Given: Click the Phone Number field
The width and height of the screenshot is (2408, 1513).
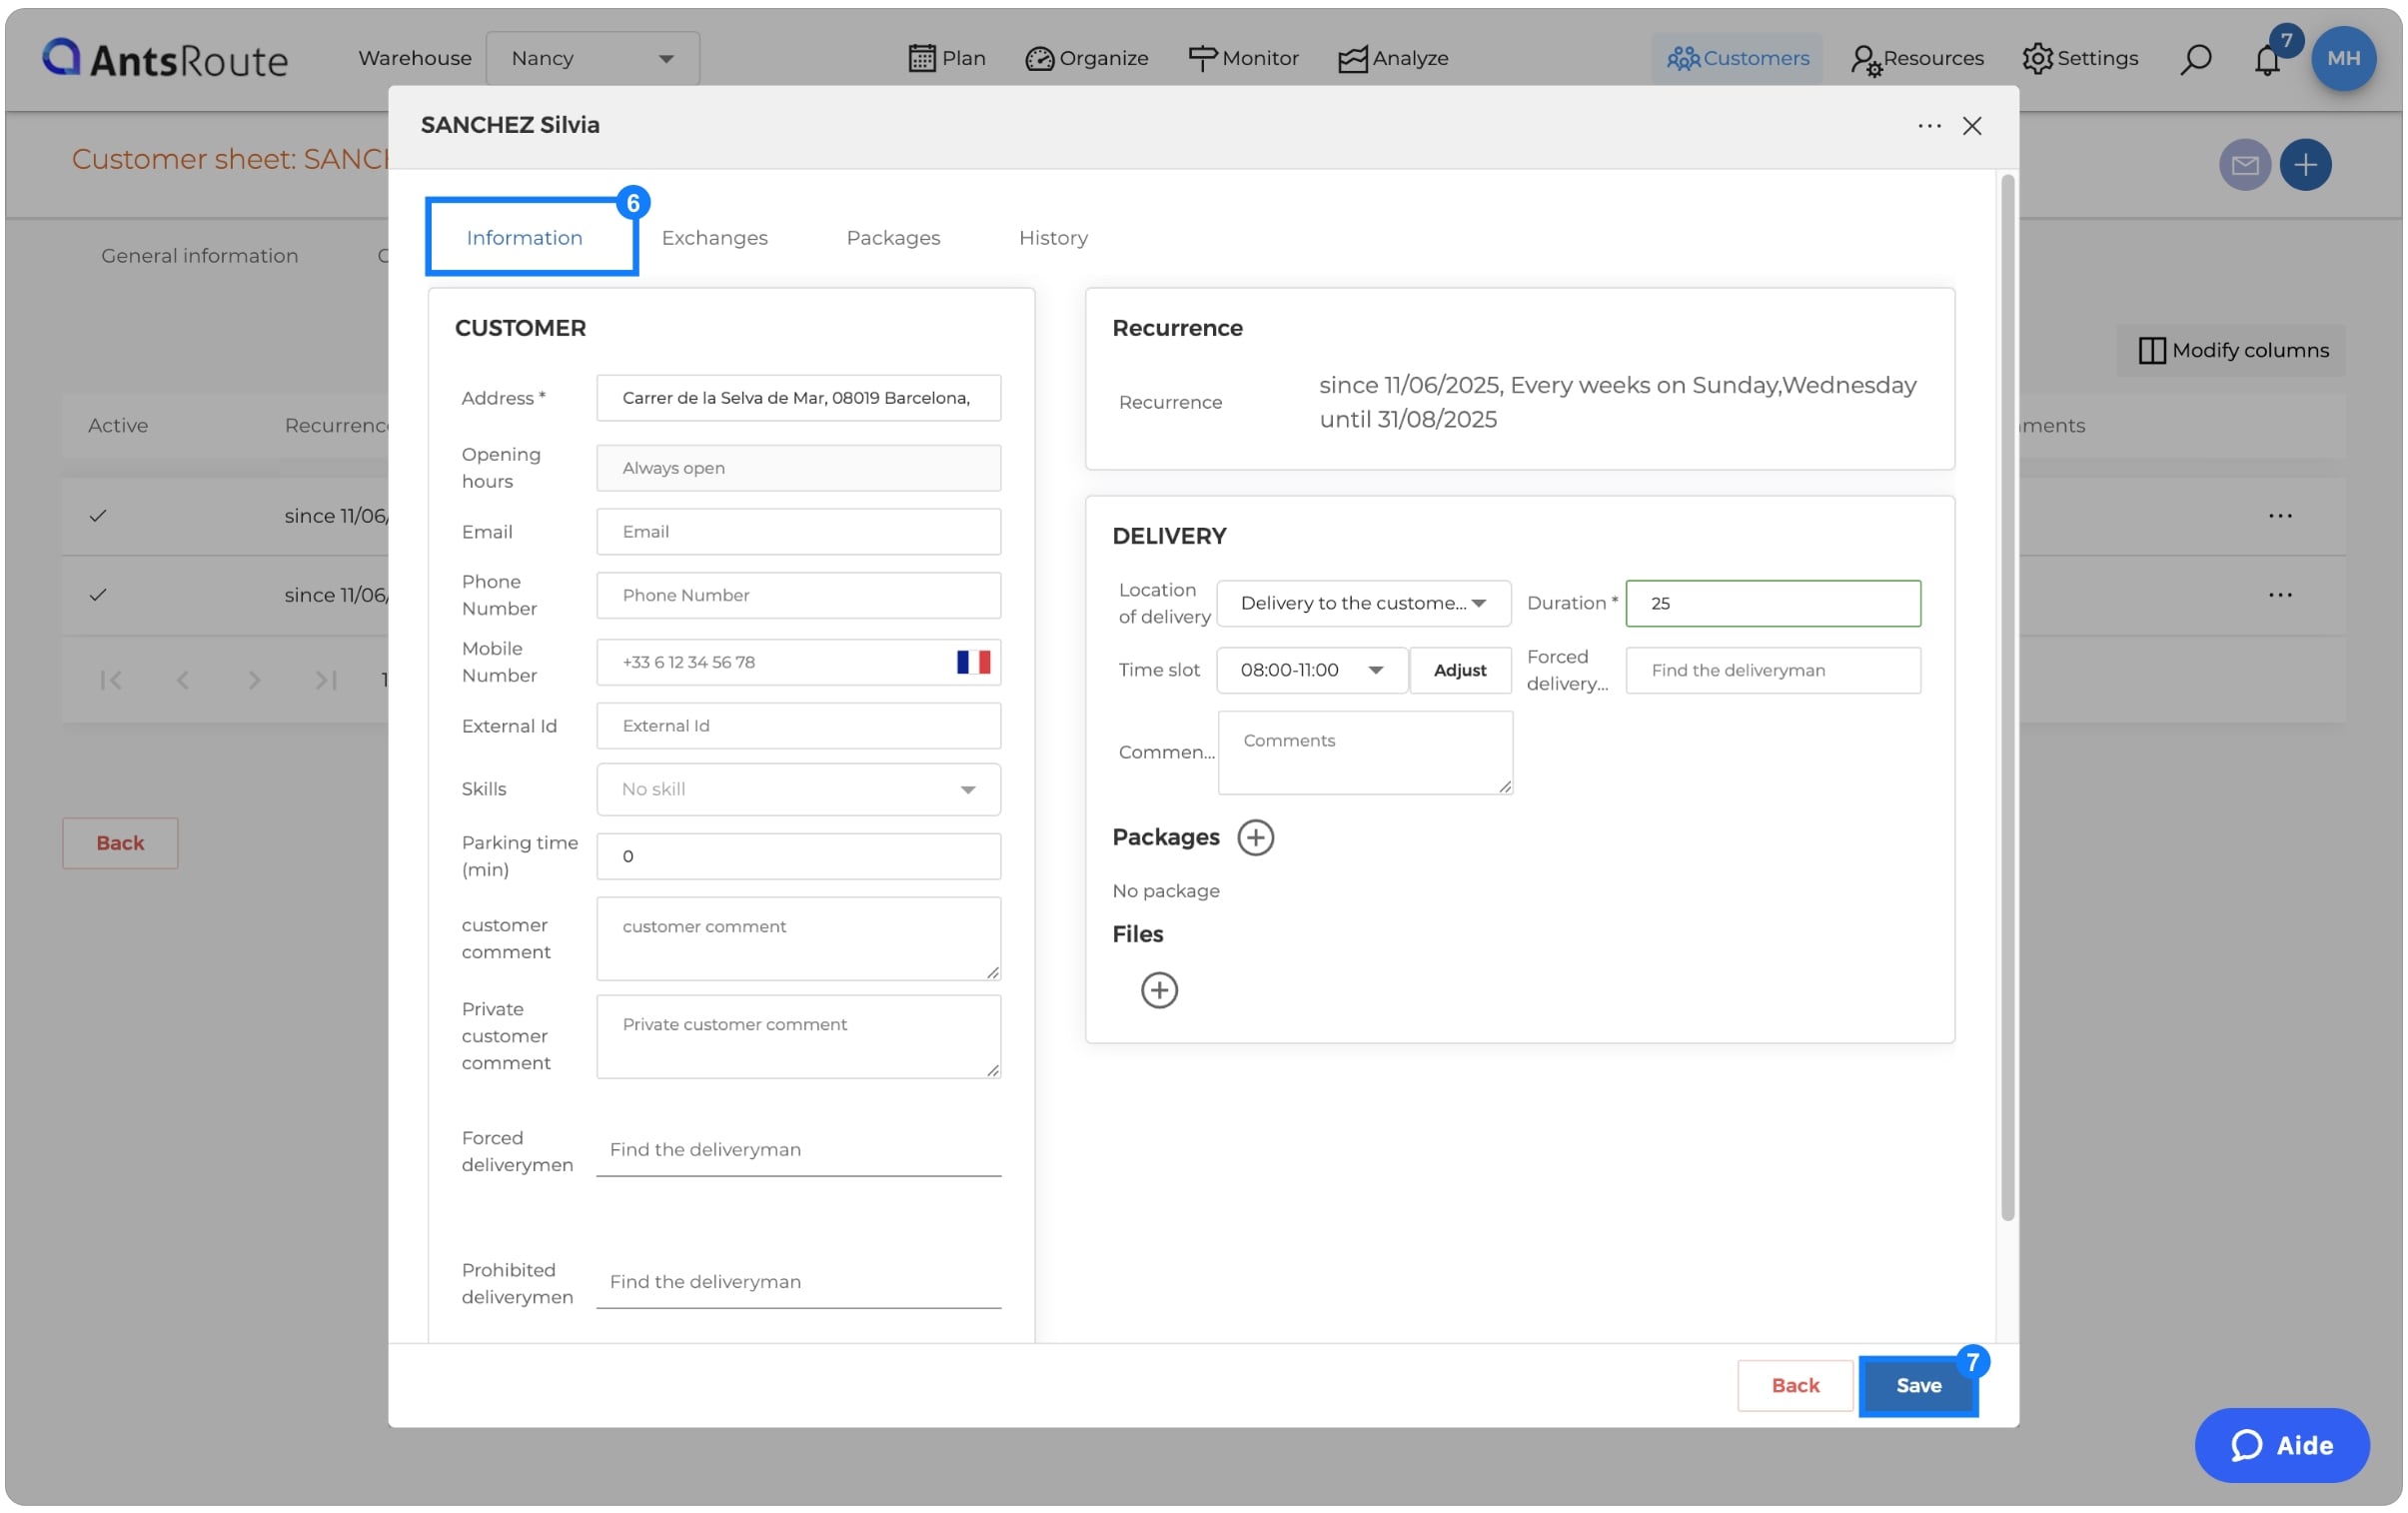Looking at the screenshot, I should (x=798, y=595).
